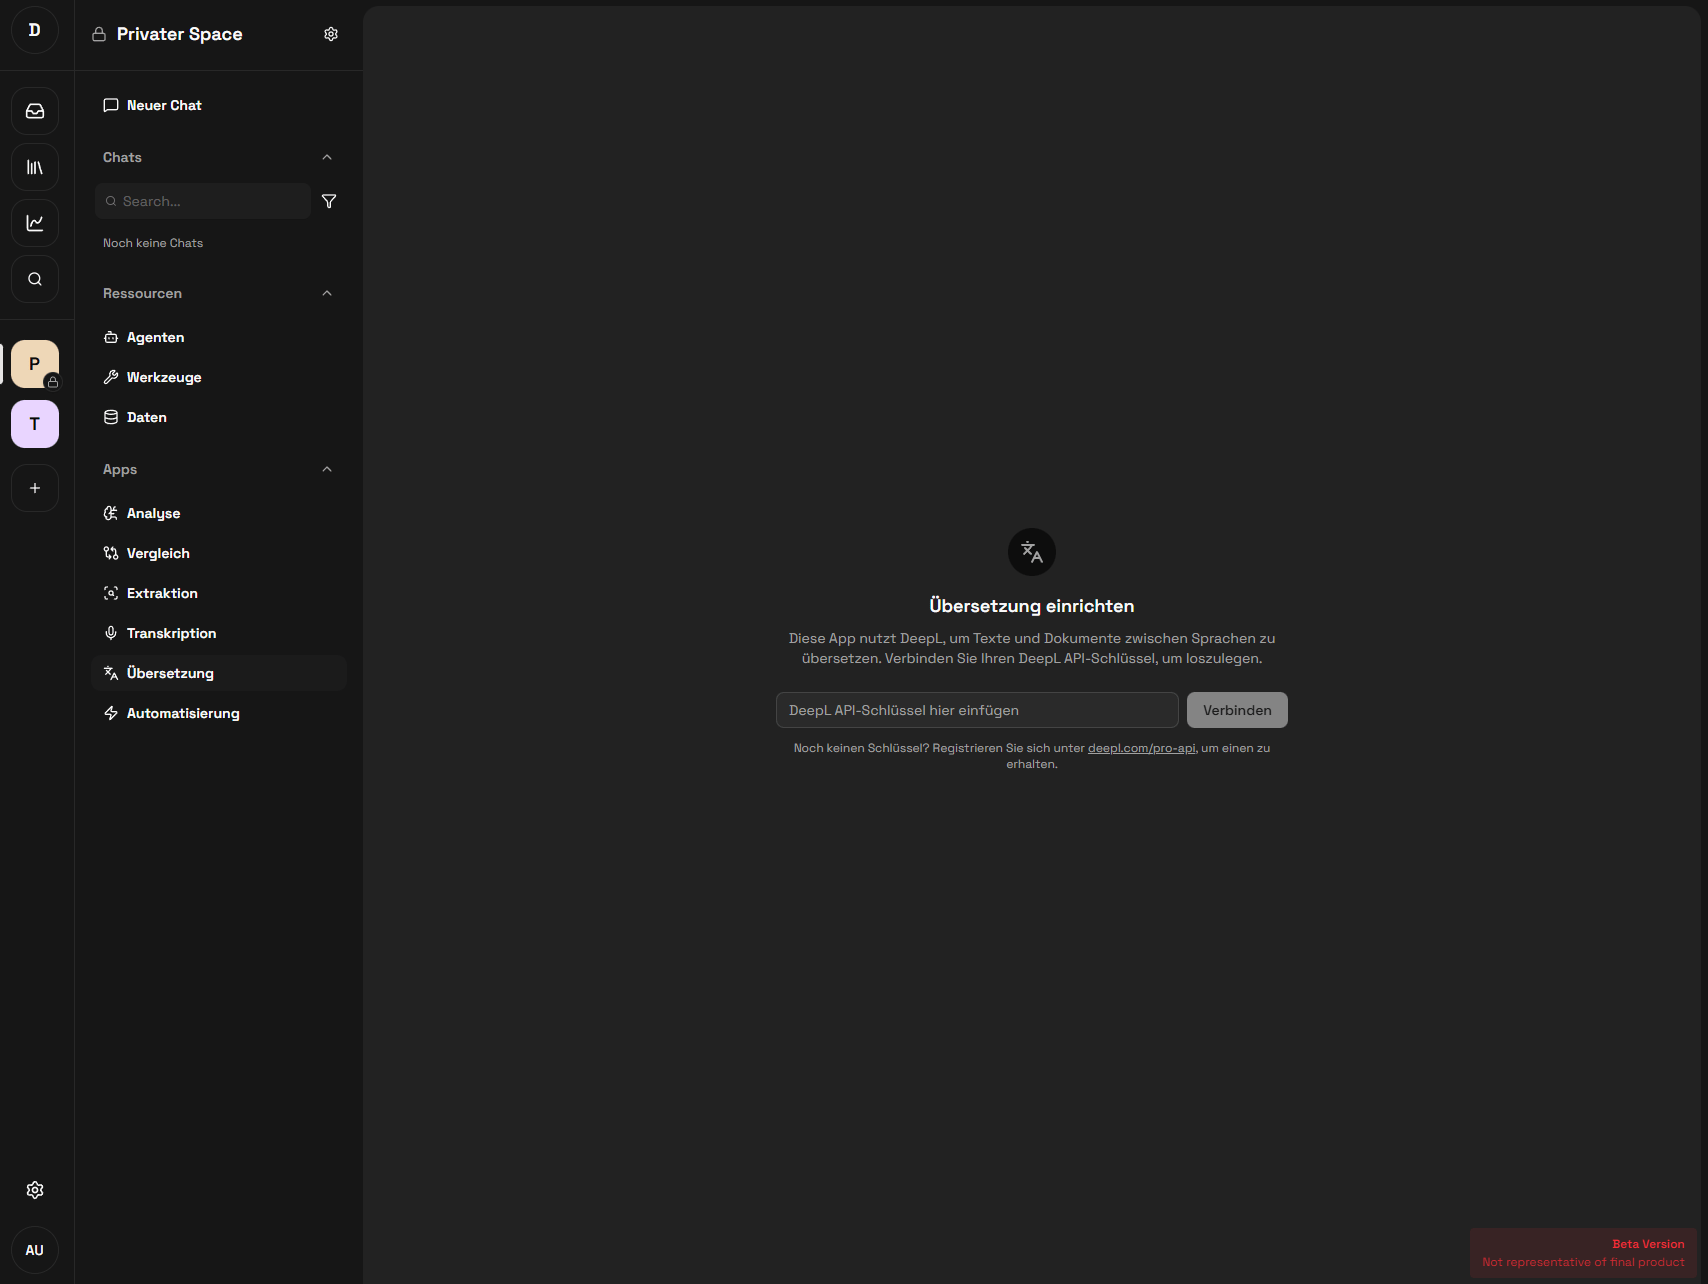This screenshot has width=1708, height=1284.
Task: Click the 'Noch keine Chats' text
Action: pyautogui.click(x=153, y=243)
